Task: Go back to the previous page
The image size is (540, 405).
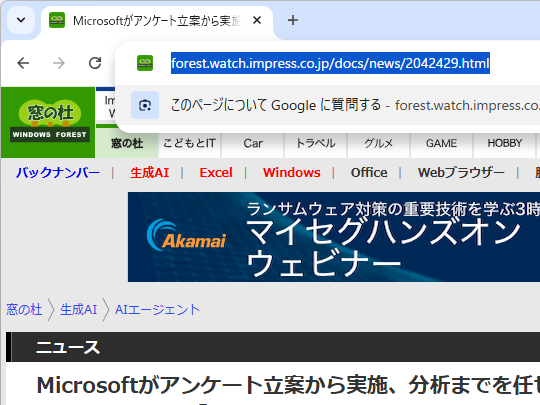Action: pyautogui.click(x=23, y=63)
